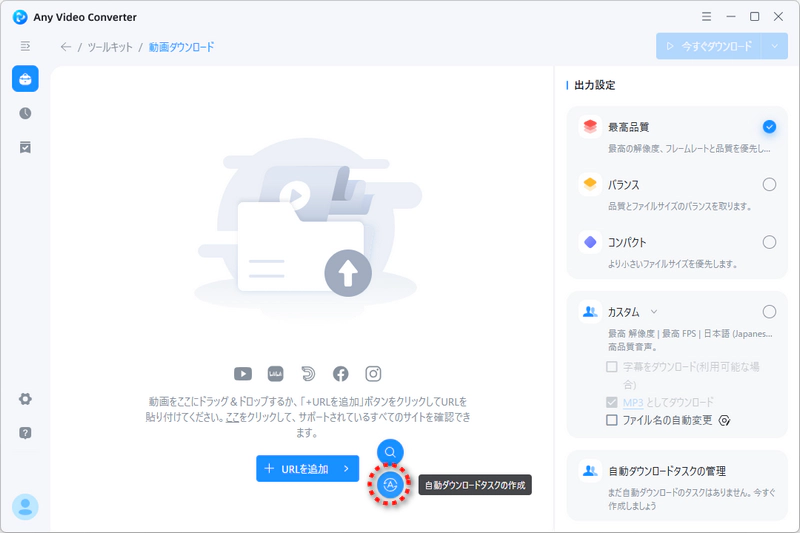The height and width of the screenshot is (533, 800).
Task: Click the 出力設定 heading
Action: pyautogui.click(x=595, y=85)
